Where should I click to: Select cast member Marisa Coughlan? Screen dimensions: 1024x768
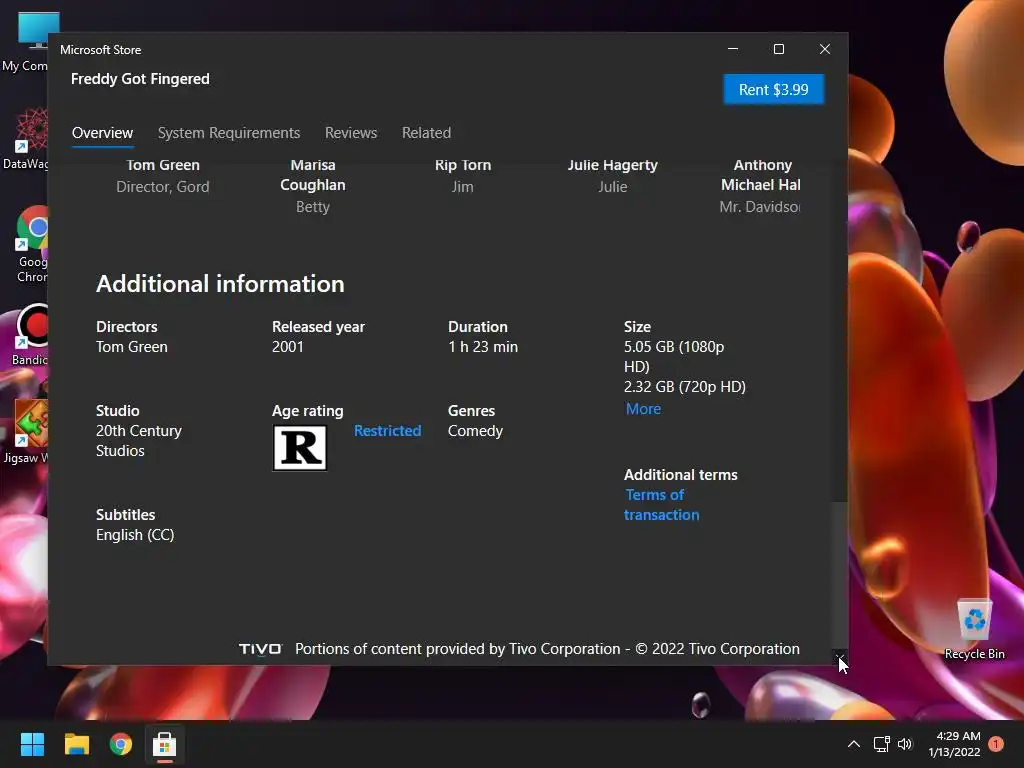(313, 186)
